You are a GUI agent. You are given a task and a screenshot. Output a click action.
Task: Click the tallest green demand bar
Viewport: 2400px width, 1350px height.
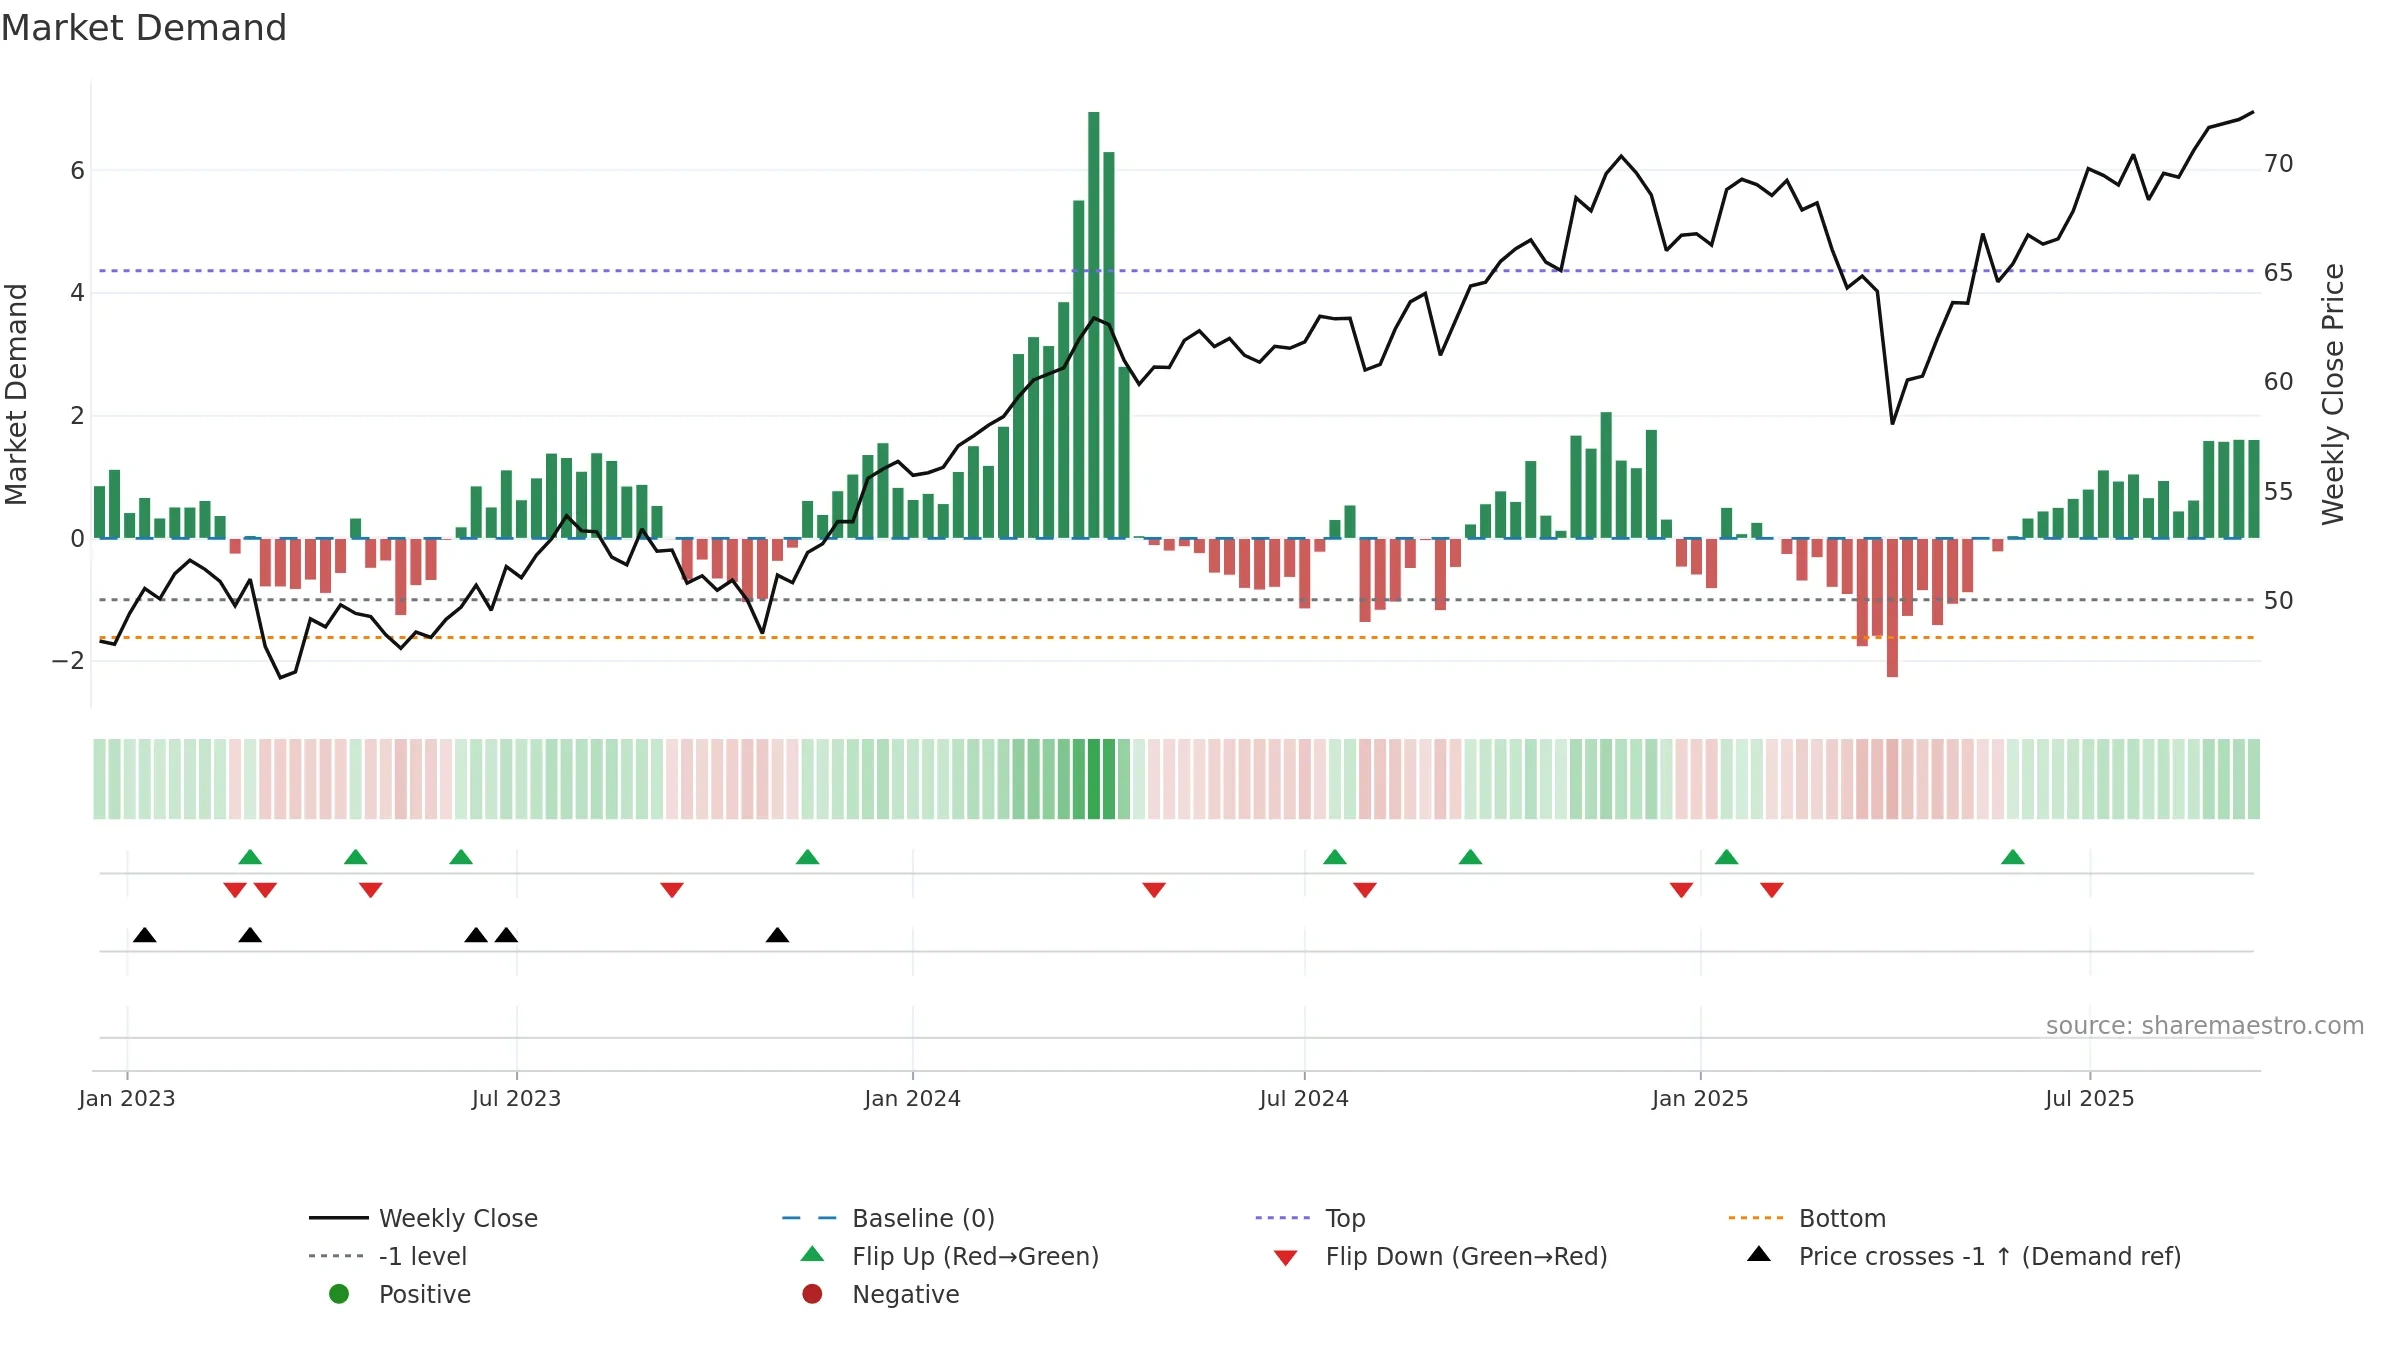(x=1094, y=325)
